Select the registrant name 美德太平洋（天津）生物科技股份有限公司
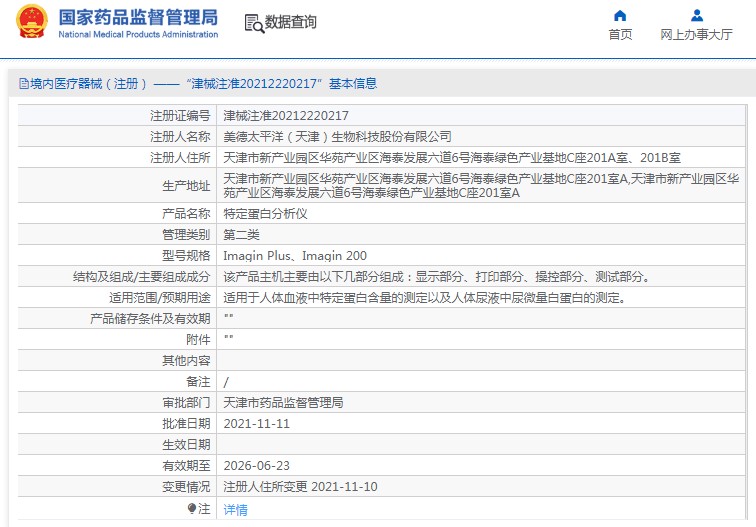 click(337, 137)
